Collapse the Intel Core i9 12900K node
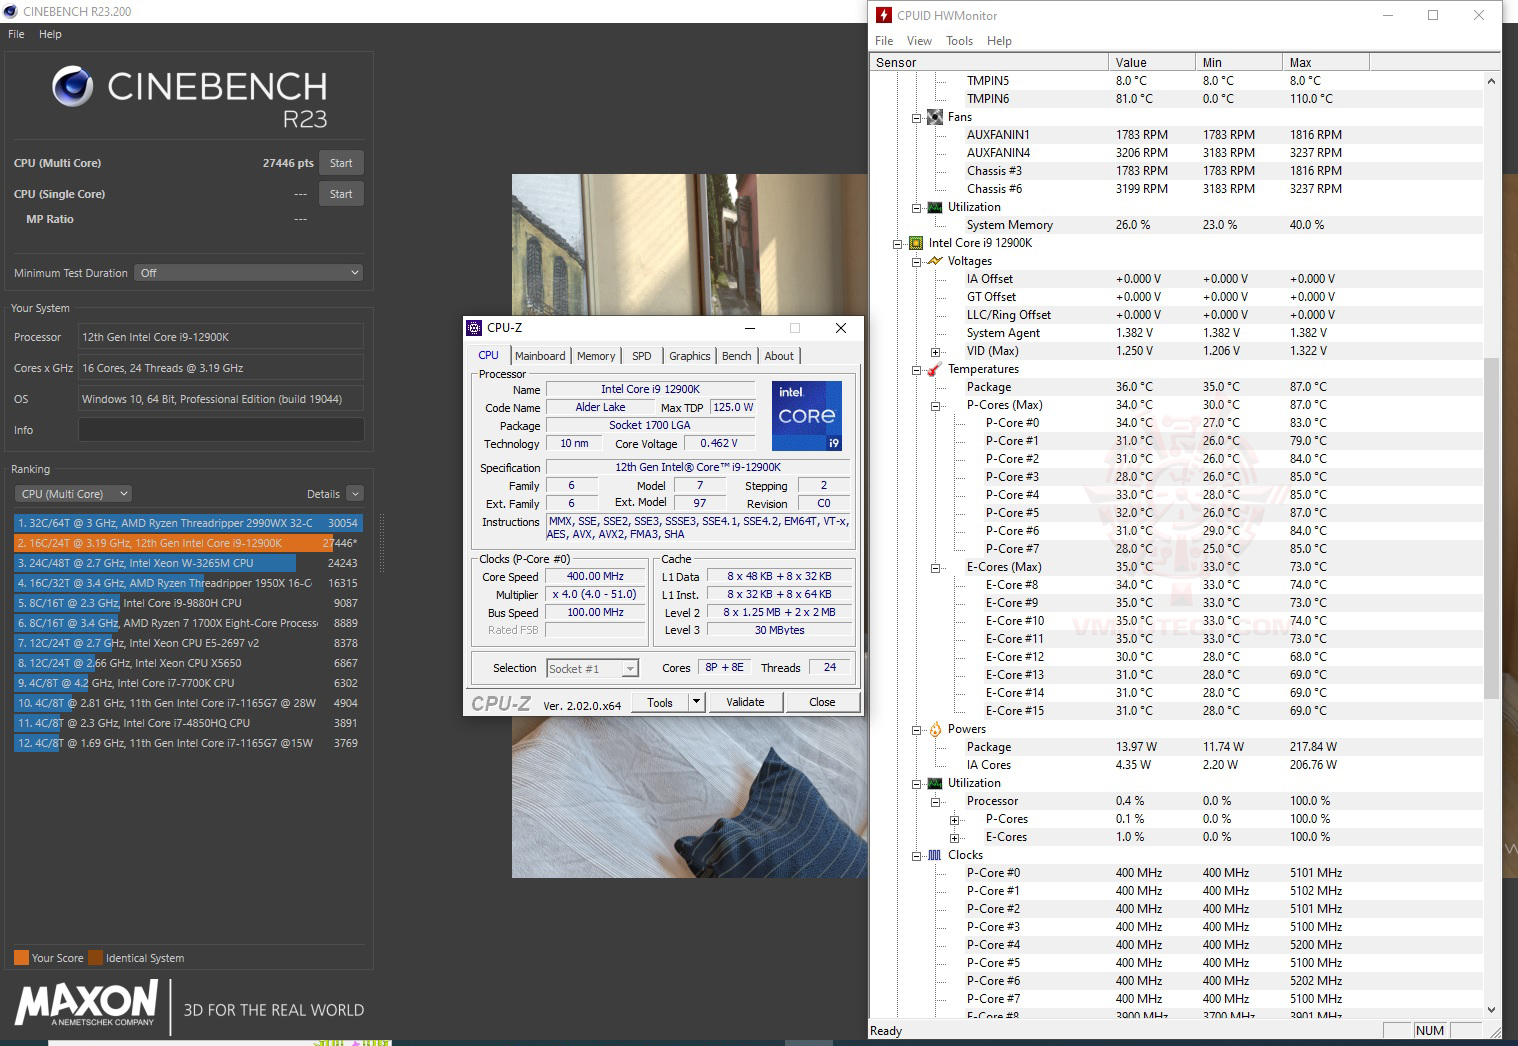Screen dimensions: 1518x1046 pos(897,244)
